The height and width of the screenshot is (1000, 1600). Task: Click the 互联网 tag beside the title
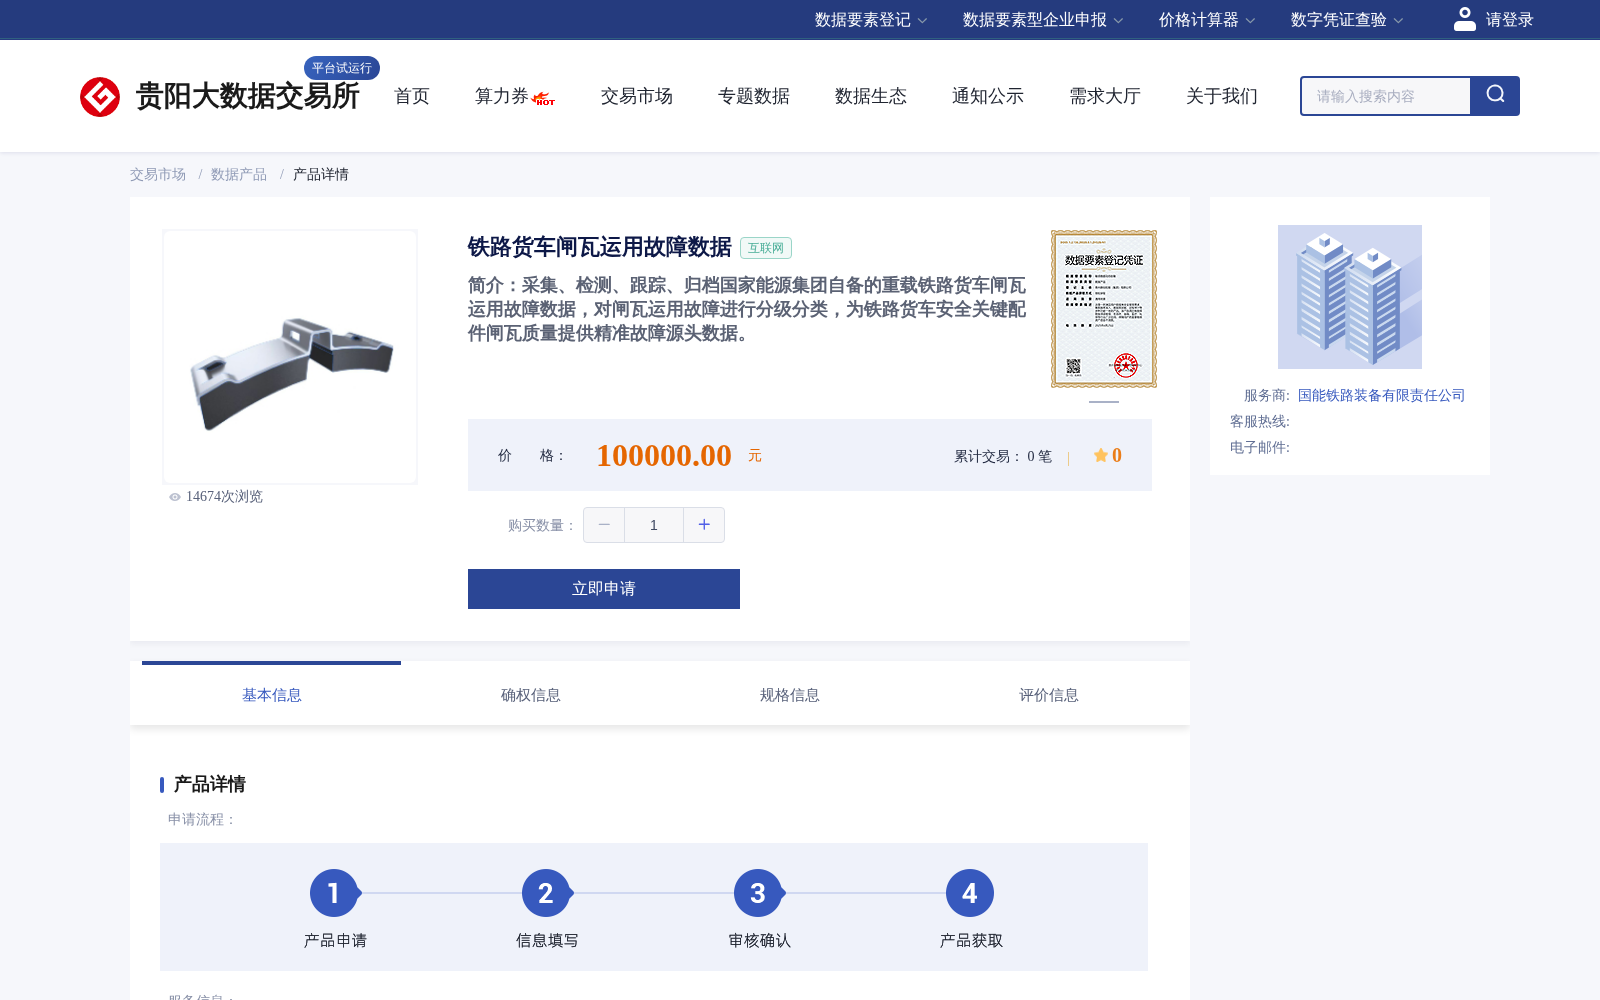click(x=766, y=248)
